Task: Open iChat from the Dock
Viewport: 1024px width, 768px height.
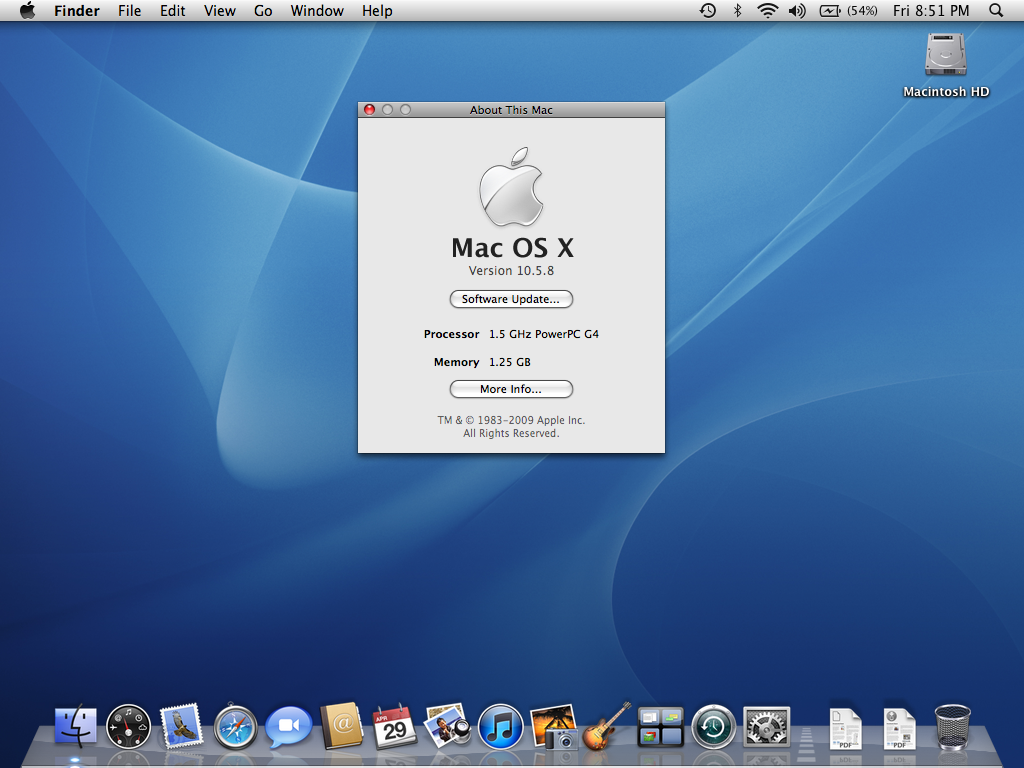Action: (288, 726)
